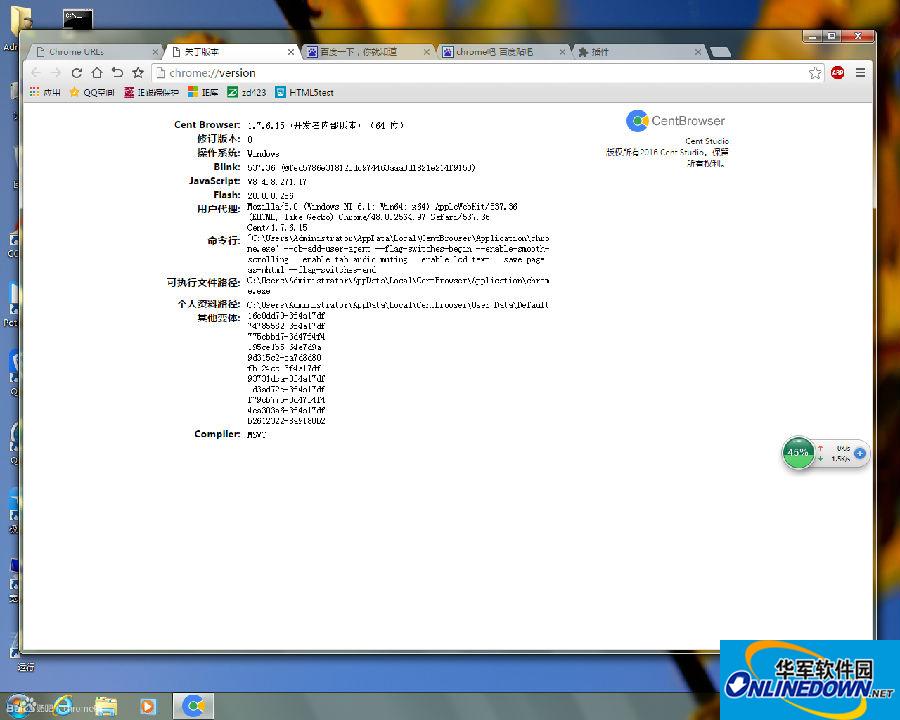The width and height of the screenshot is (900, 720).
Task: Click the green 45% memory ball widget
Action: tap(798, 453)
